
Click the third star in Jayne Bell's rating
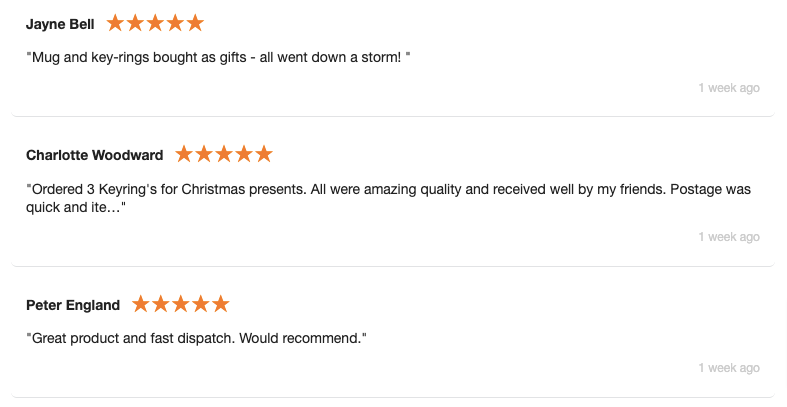(x=155, y=23)
